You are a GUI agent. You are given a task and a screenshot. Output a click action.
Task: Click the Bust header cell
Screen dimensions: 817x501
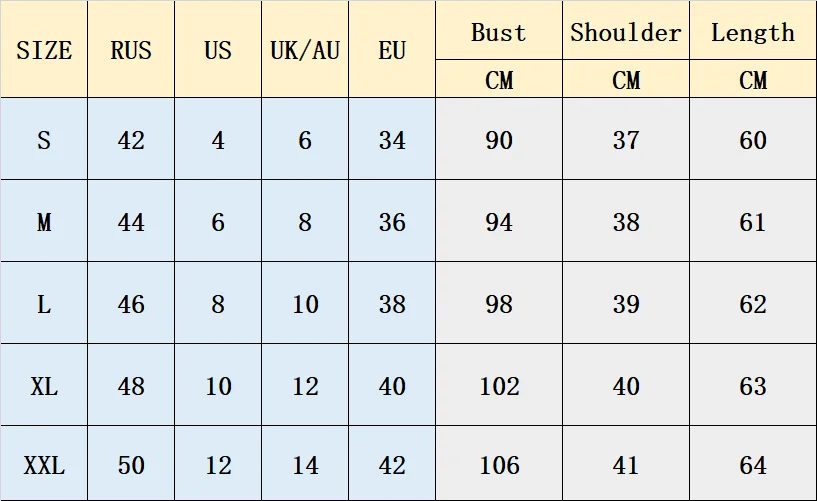click(498, 32)
